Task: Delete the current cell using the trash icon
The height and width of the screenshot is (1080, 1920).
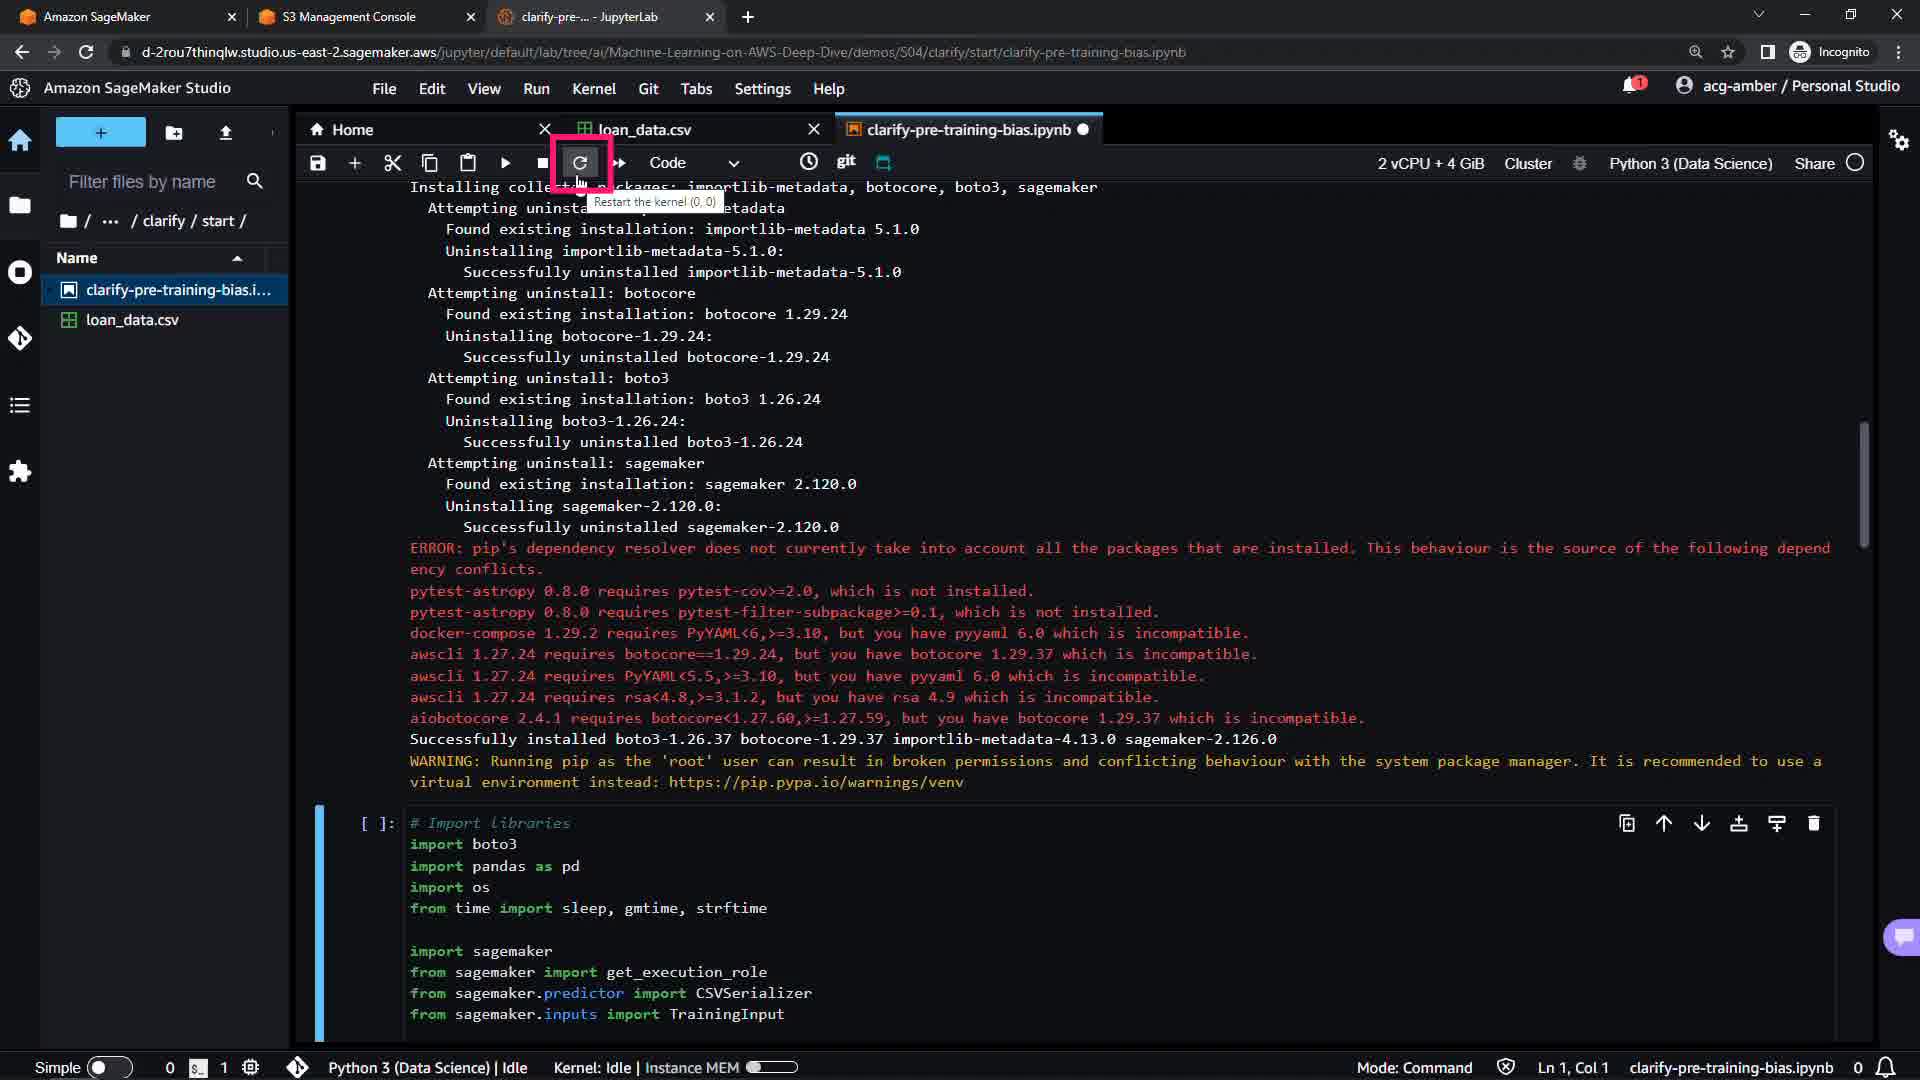Action: click(1813, 823)
